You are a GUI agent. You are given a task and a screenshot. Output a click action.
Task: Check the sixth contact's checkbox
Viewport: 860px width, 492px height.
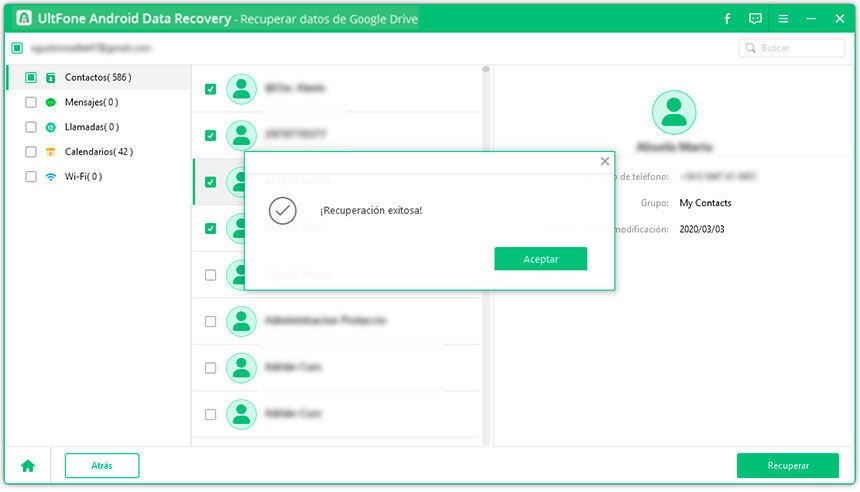[x=210, y=321]
